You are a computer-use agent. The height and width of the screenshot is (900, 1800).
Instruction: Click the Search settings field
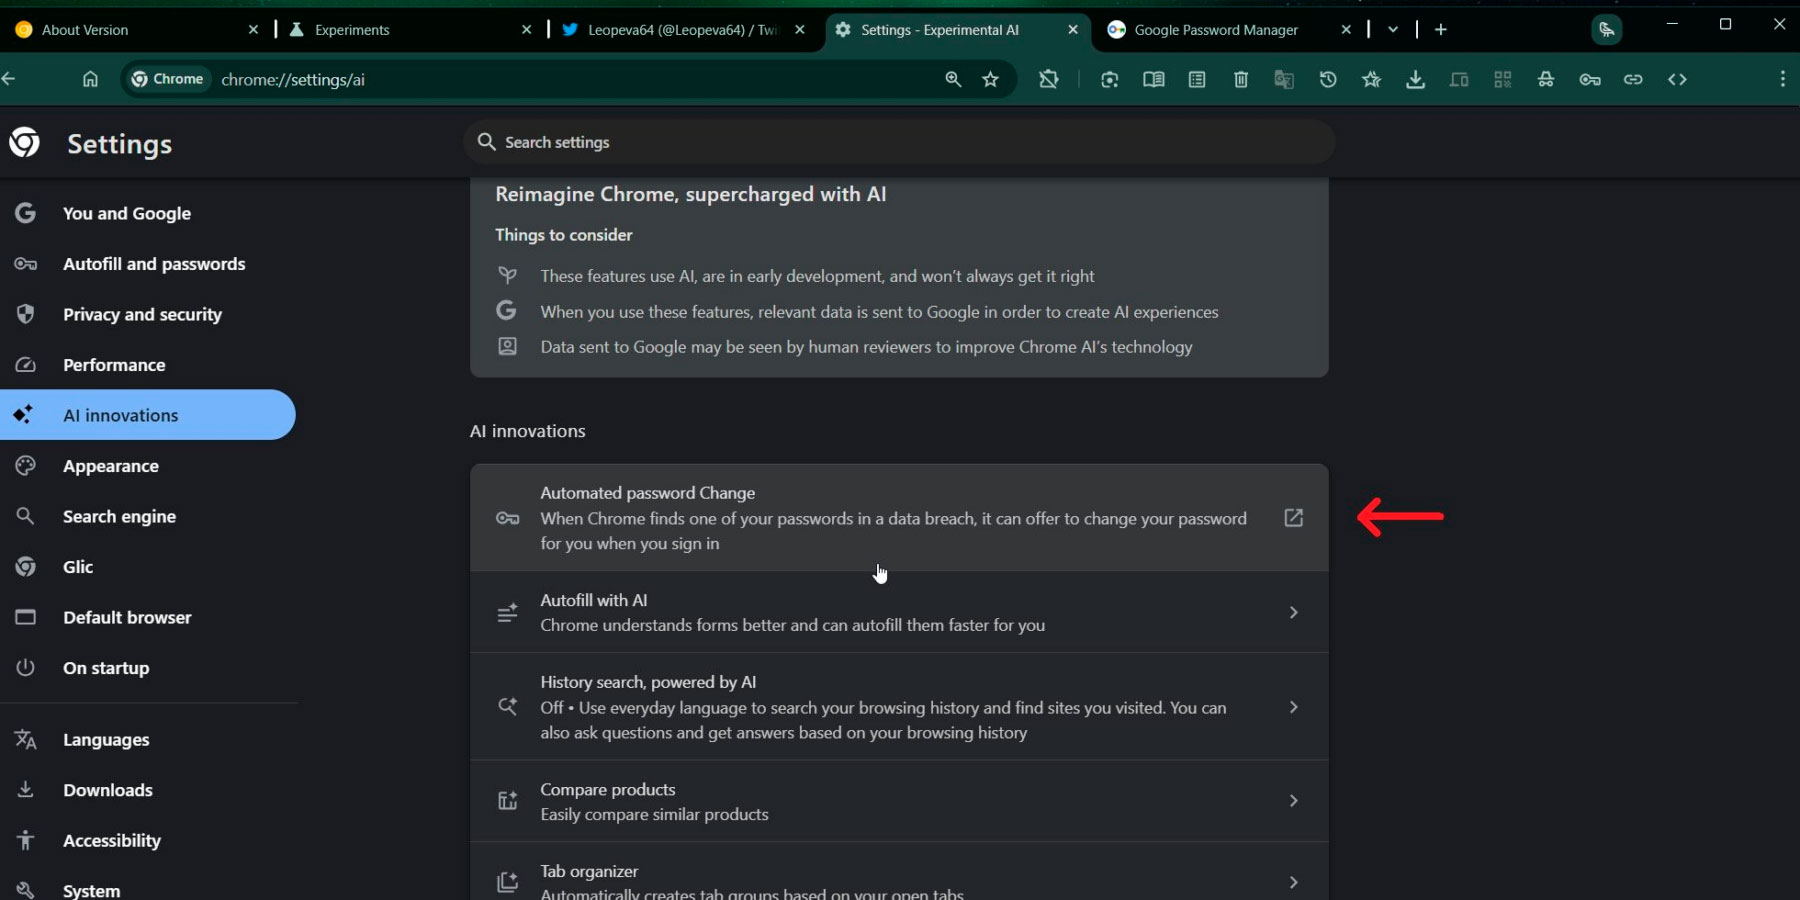point(900,142)
